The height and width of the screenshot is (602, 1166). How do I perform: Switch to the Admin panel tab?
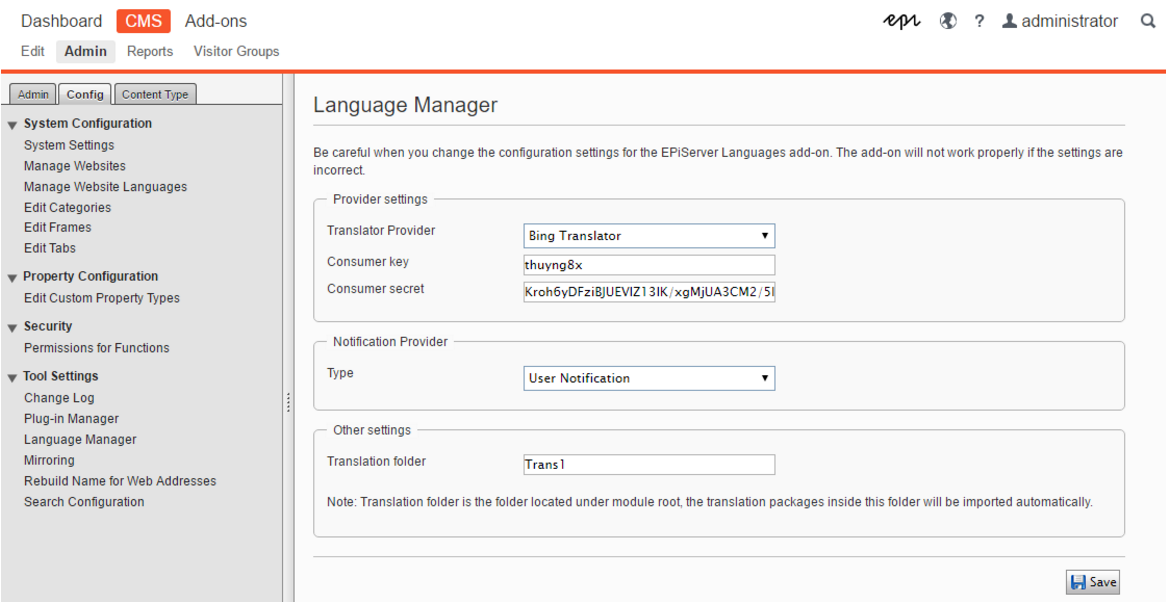pos(33,94)
